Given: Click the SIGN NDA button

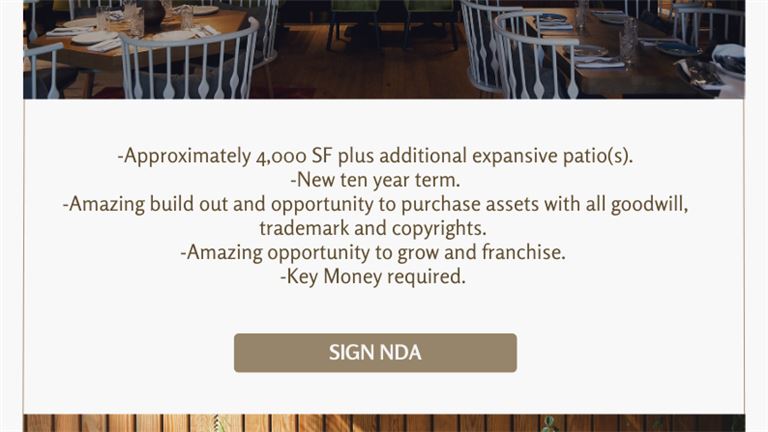Looking at the screenshot, I should [x=375, y=353].
